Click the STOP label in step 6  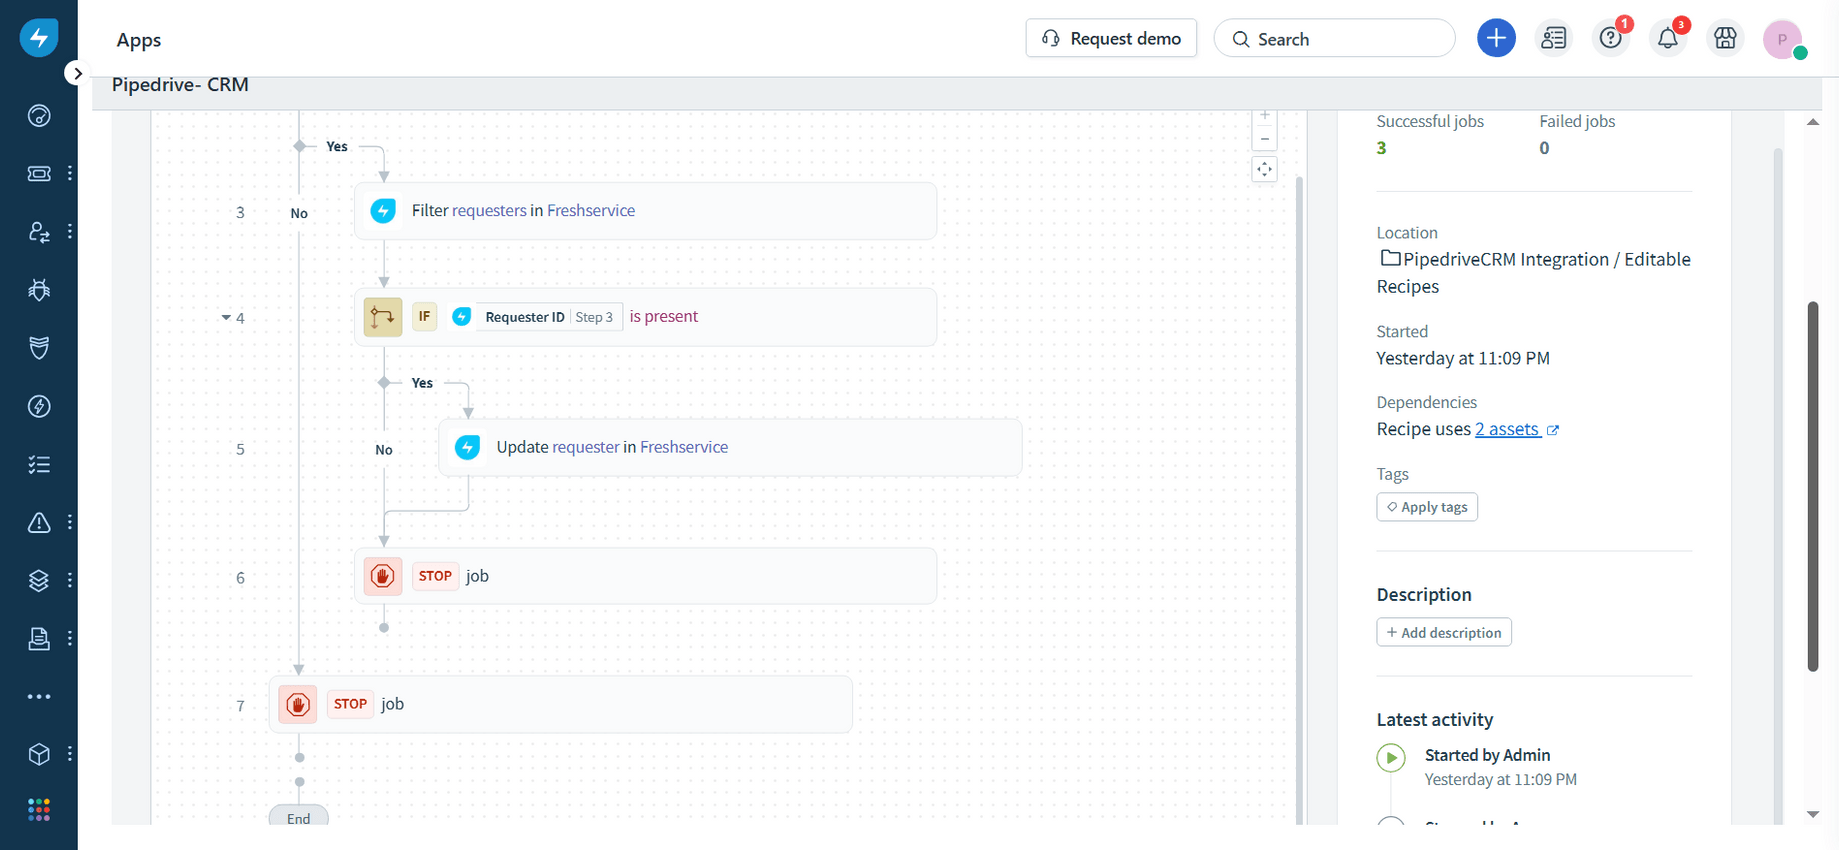tap(435, 576)
